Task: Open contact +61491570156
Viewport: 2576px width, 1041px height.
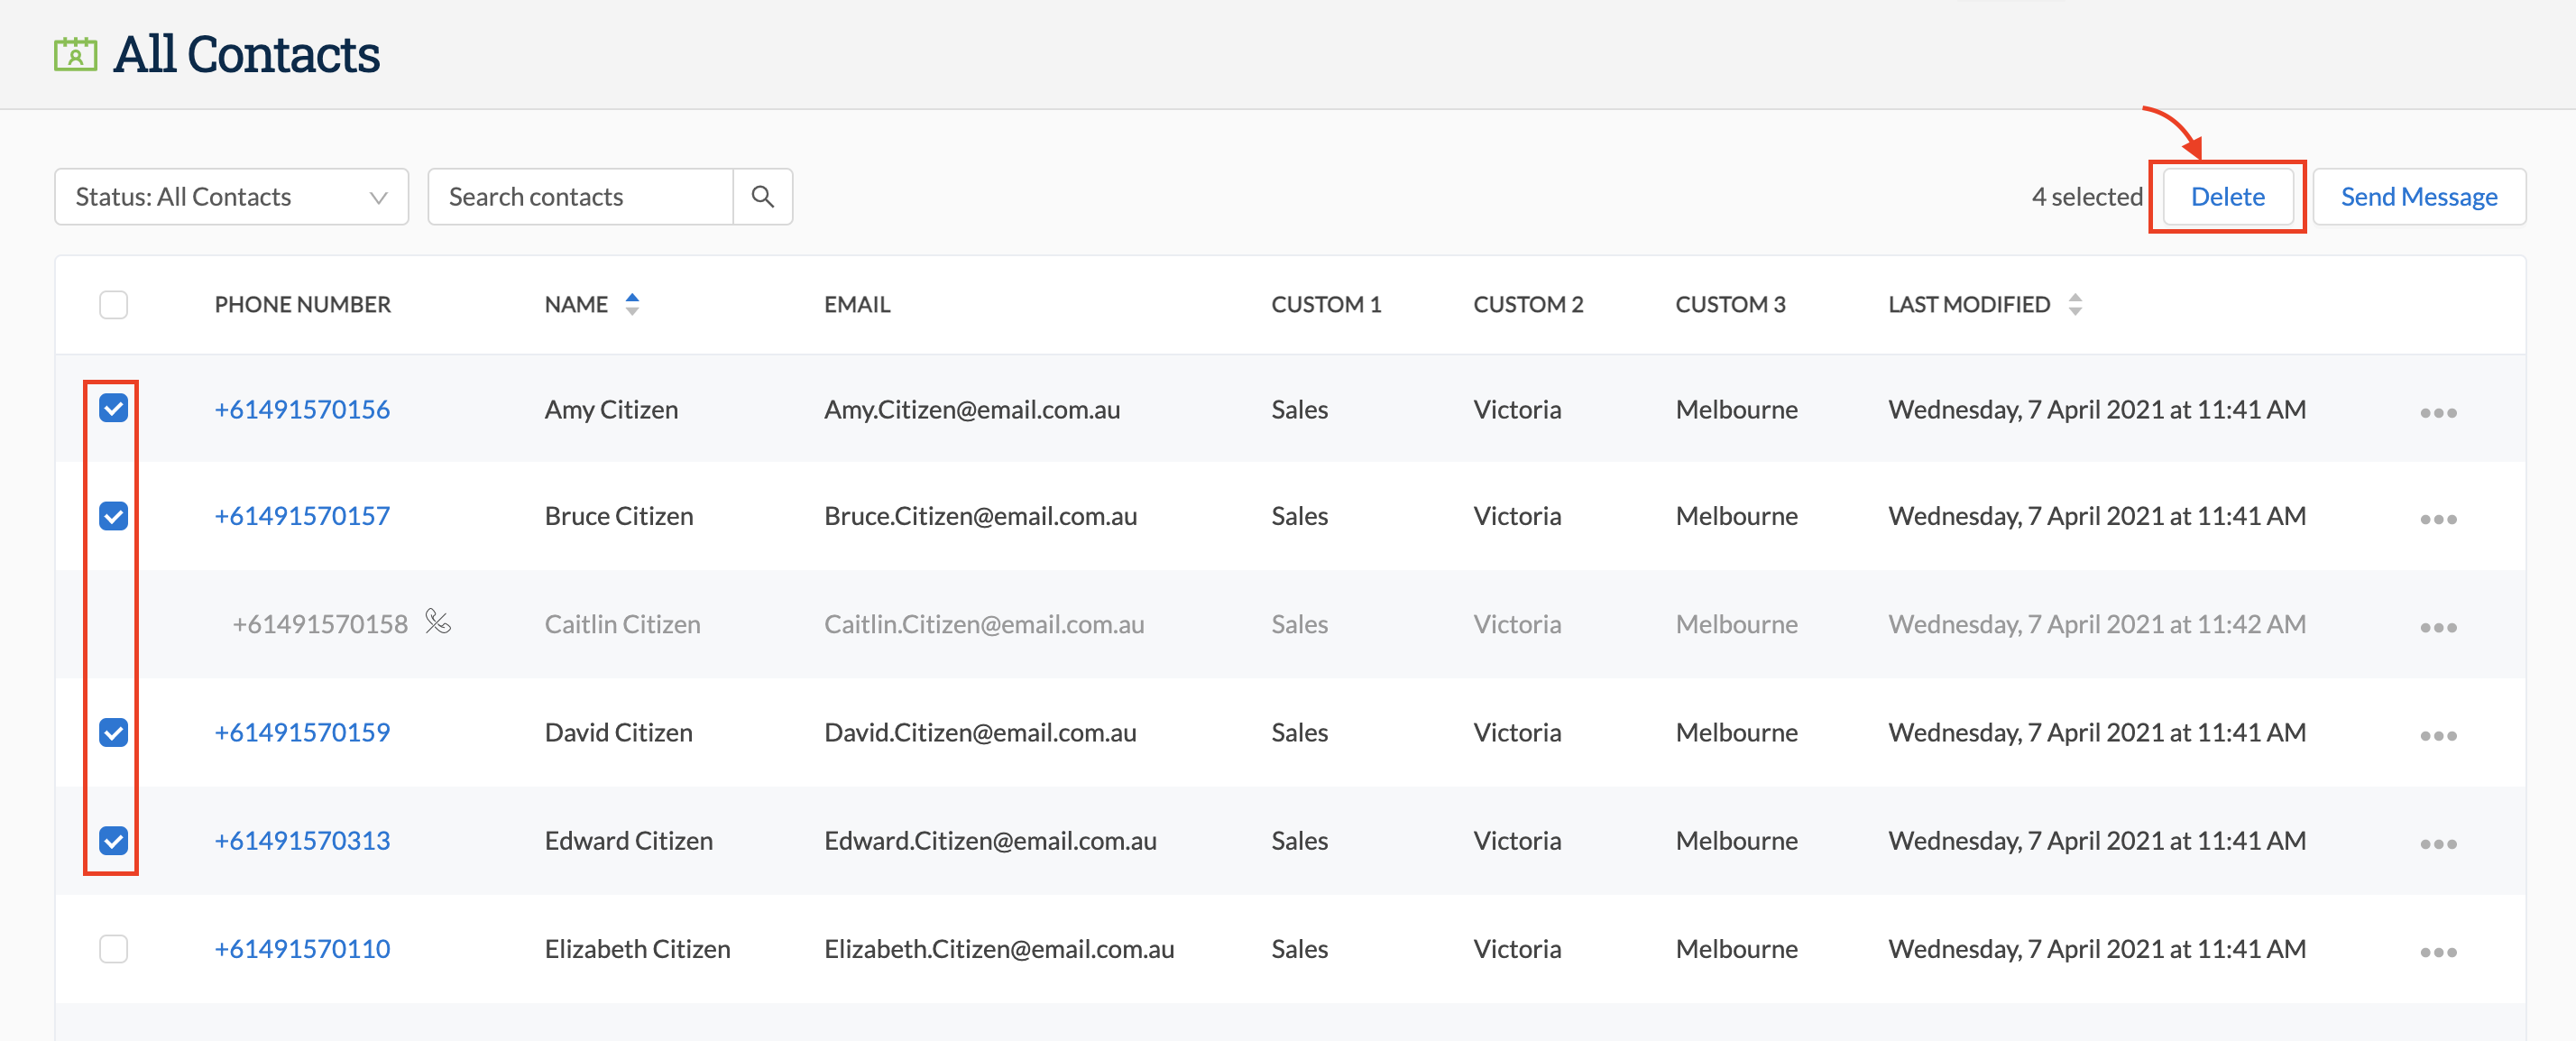Action: click(302, 409)
